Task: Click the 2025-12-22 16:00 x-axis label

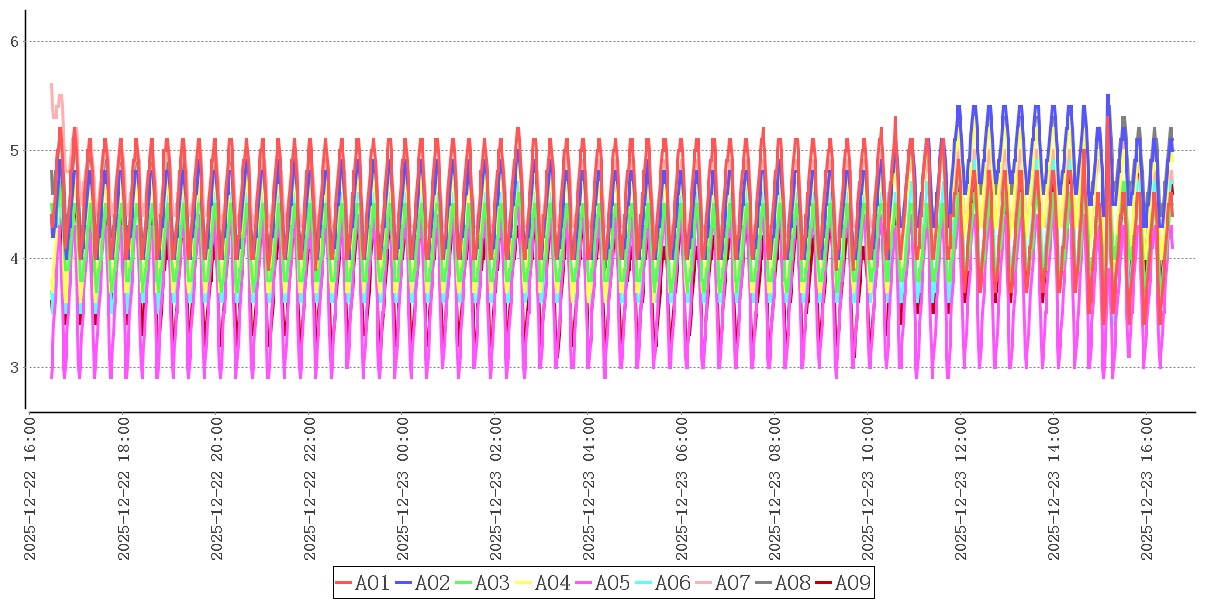Action: (x=31, y=489)
